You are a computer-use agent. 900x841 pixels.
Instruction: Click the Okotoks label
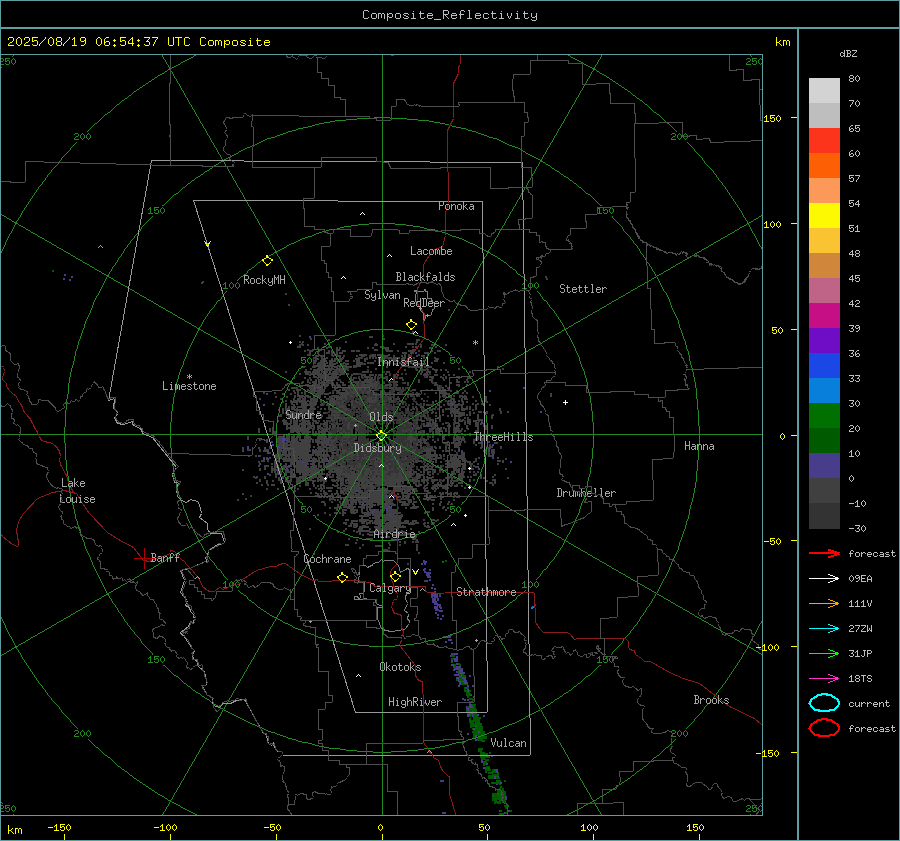pyautogui.click(x=400, y=667)
